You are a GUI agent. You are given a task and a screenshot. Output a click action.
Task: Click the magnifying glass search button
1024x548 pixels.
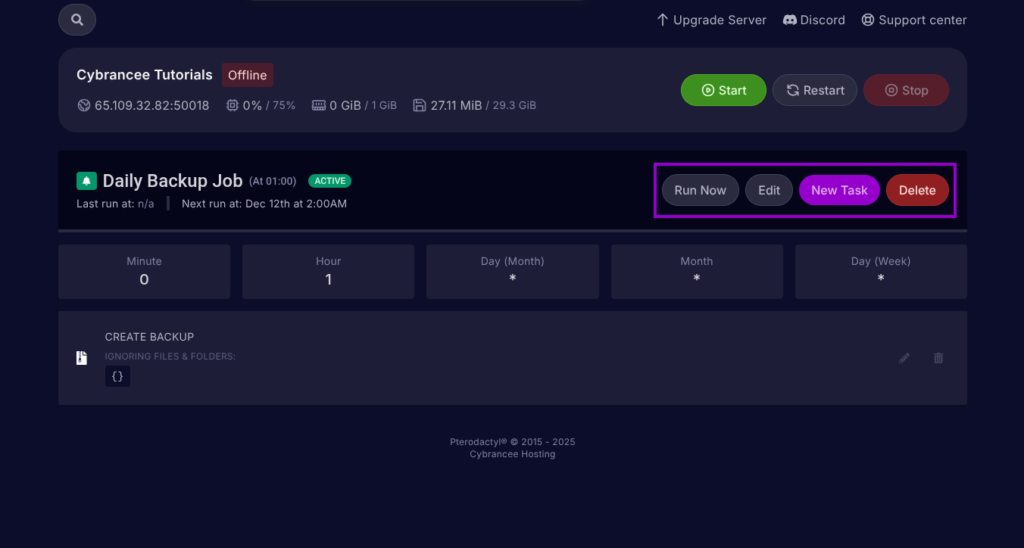77,19
